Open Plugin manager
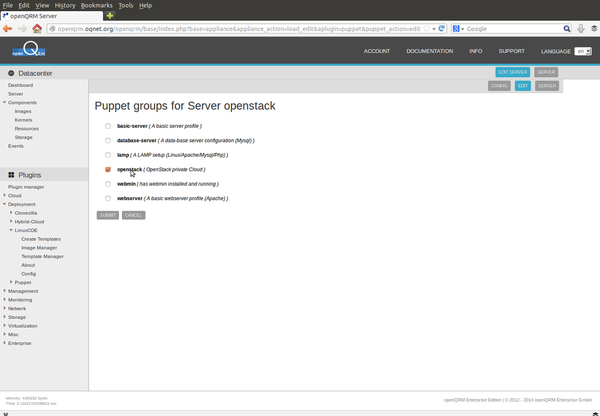Screen dimensions: 600x416 tap(26, 187)
